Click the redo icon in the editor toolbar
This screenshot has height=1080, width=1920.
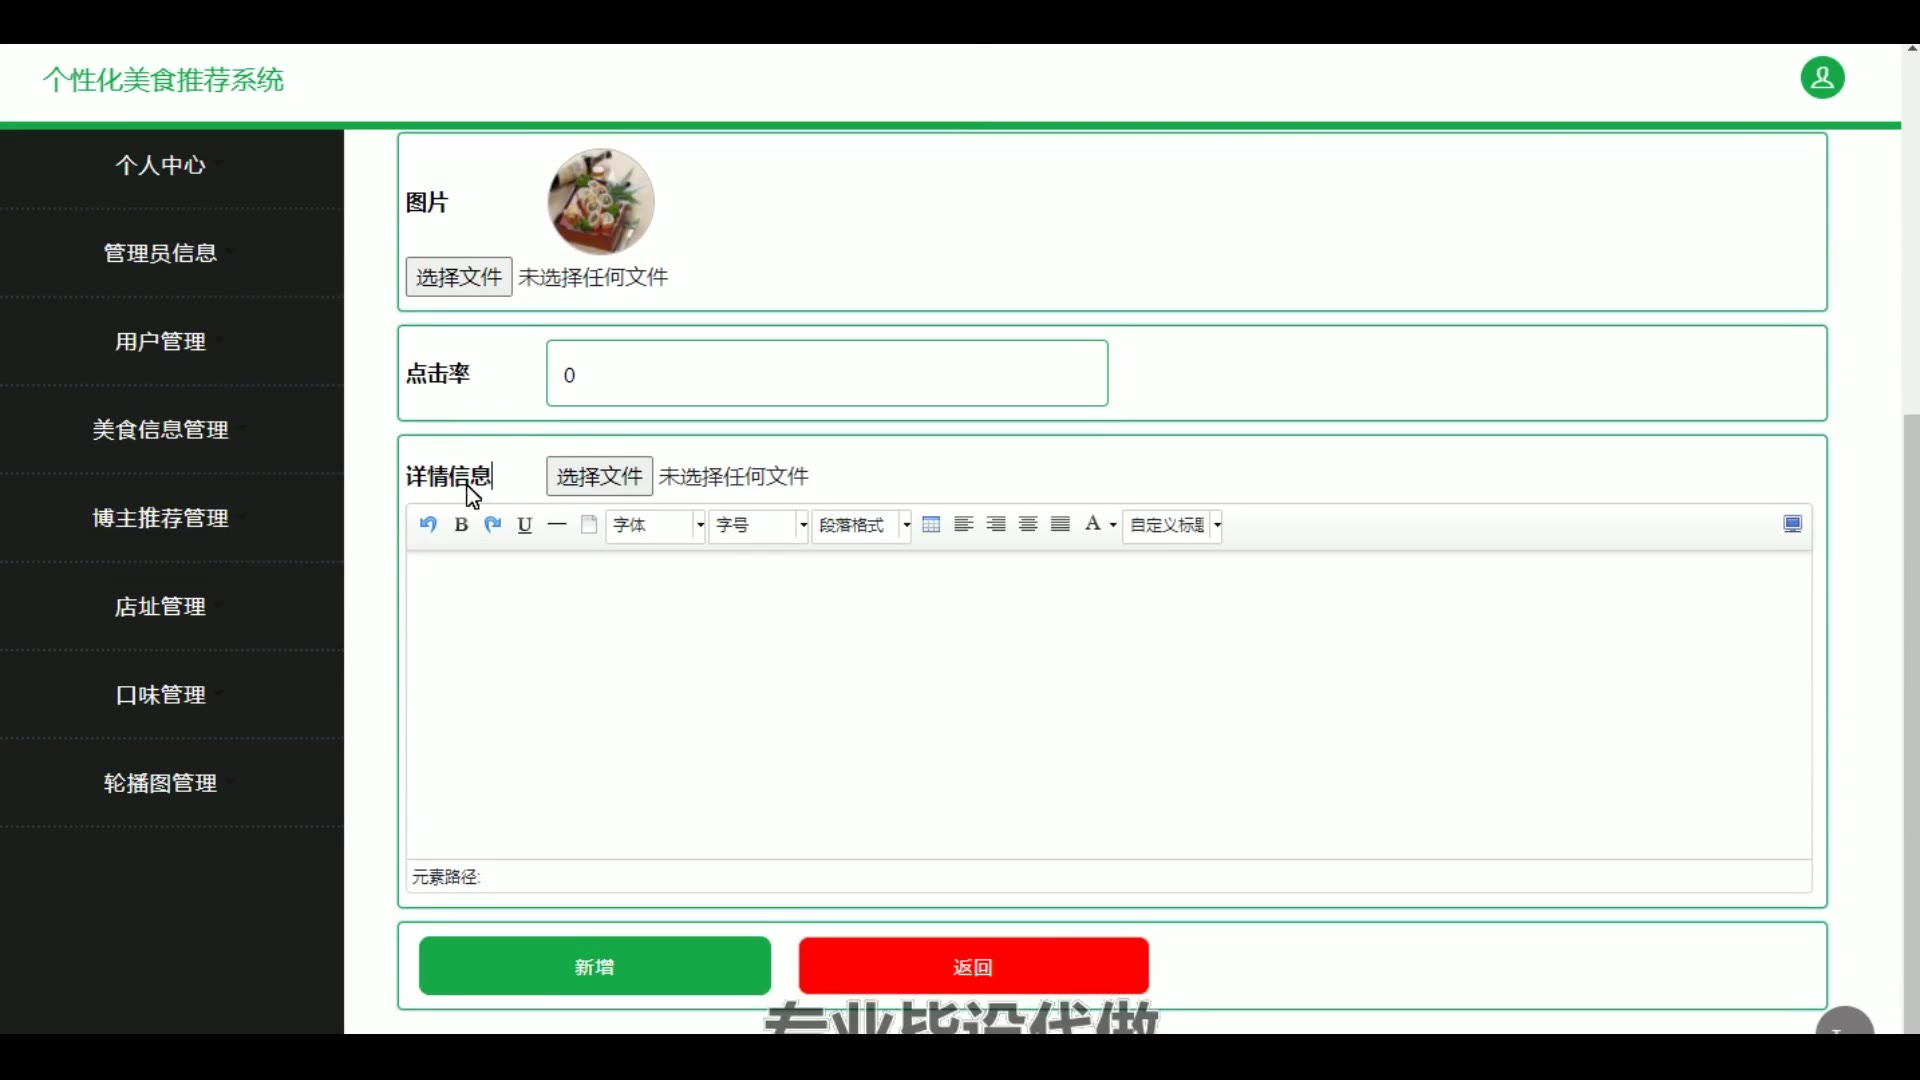(x=492, y=525)
